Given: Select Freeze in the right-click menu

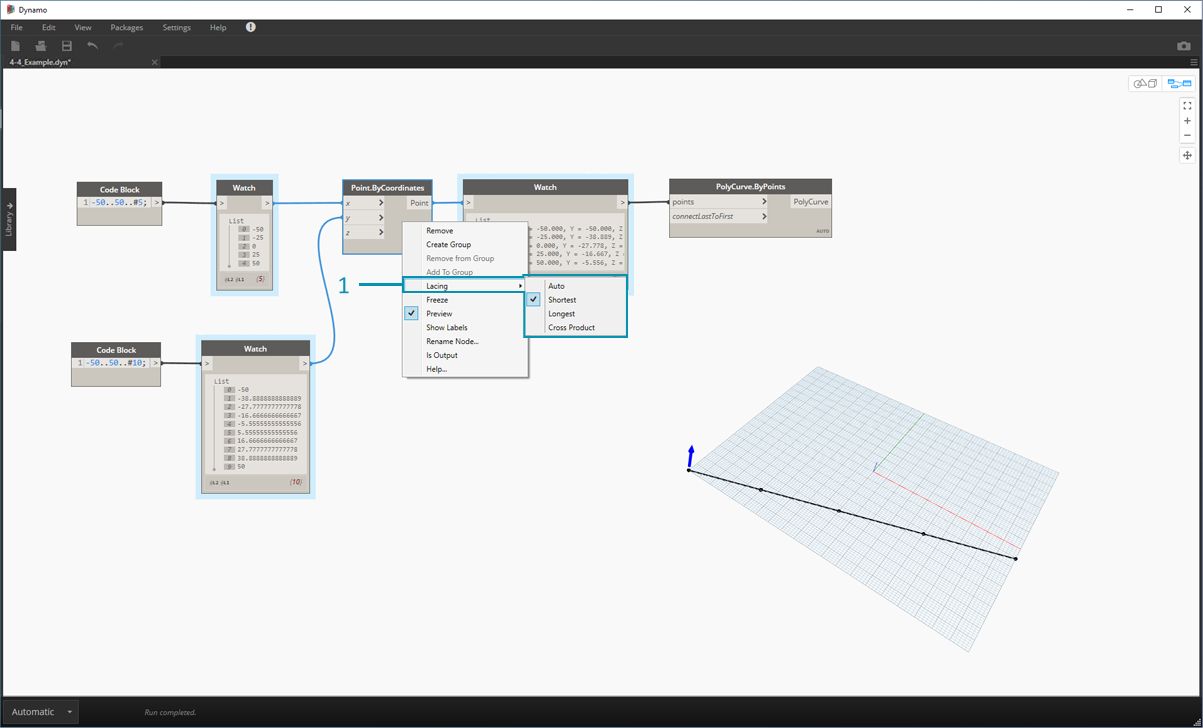Looking at the screenshot, I should click(438, 299).
